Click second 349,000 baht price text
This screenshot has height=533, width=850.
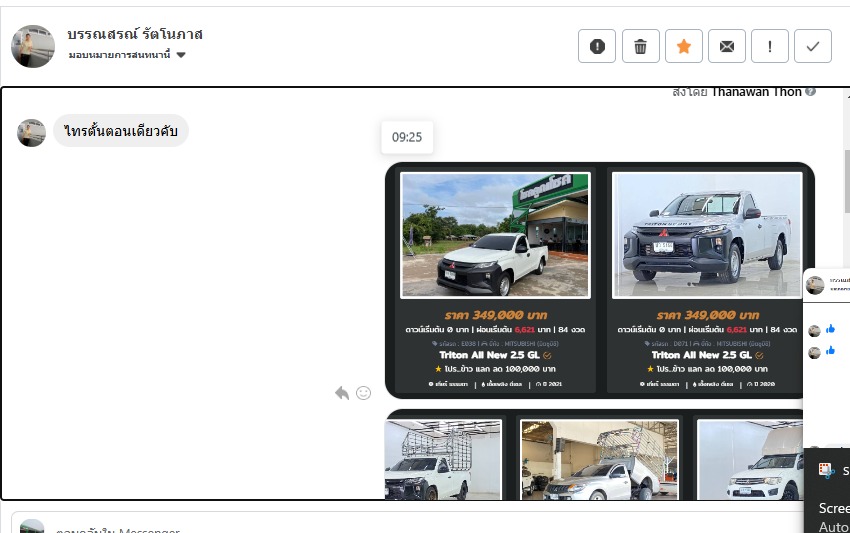click(707, 315)
